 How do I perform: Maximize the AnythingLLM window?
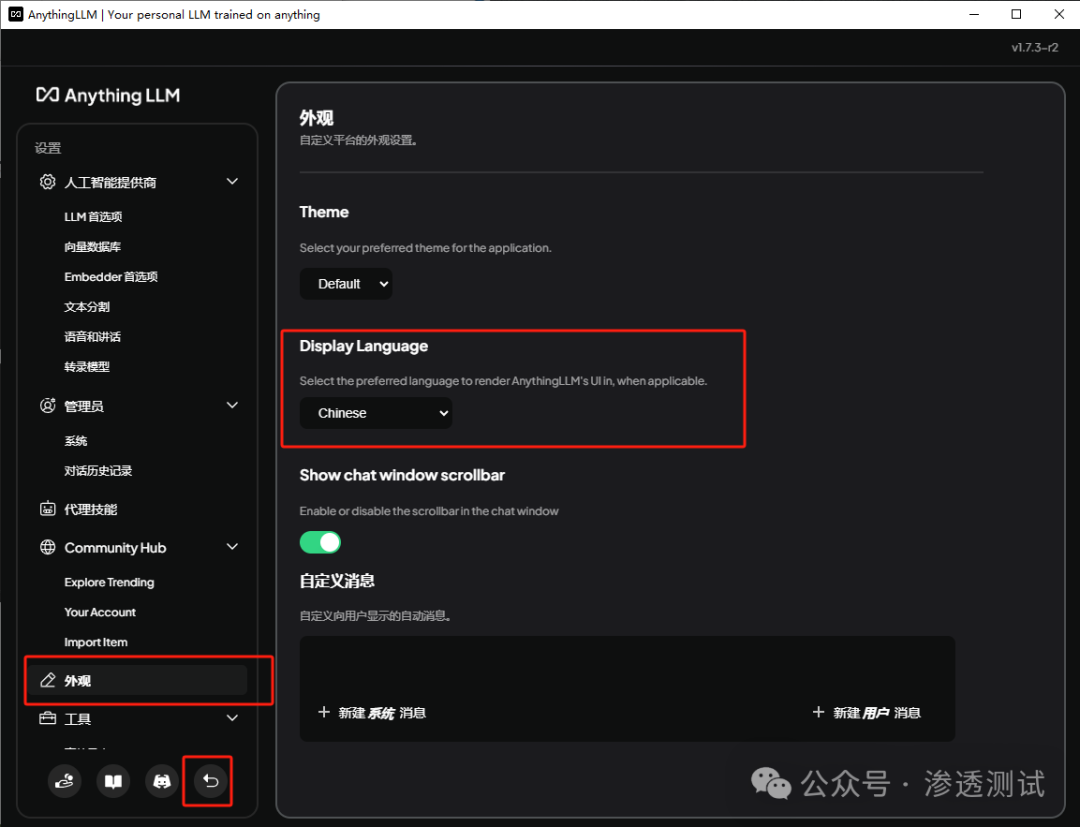[x=1016, y=14]
